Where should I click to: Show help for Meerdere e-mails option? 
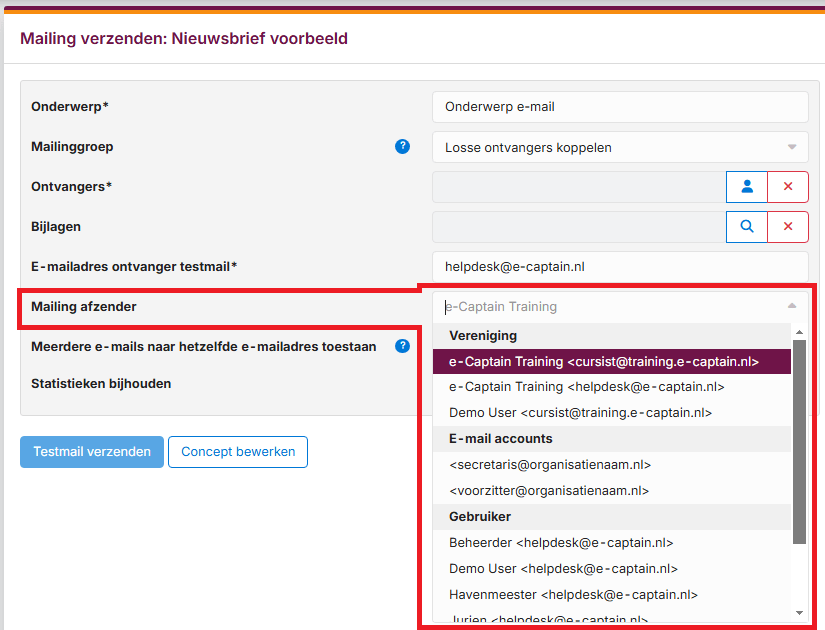point(403,346)
